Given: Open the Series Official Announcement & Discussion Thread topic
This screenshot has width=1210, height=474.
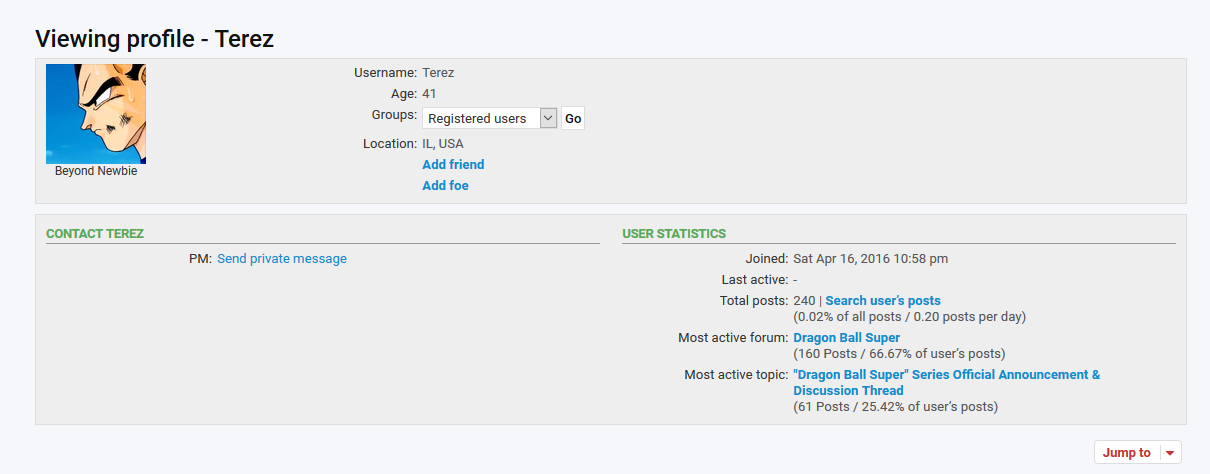Looking at the screenshot, I should [x=946, y=383].
